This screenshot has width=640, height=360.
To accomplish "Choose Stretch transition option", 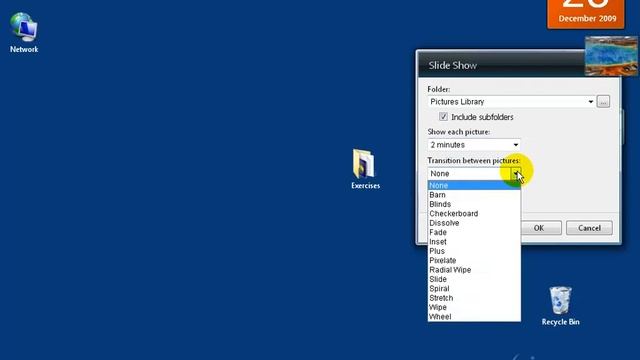I will click(474, 298).
